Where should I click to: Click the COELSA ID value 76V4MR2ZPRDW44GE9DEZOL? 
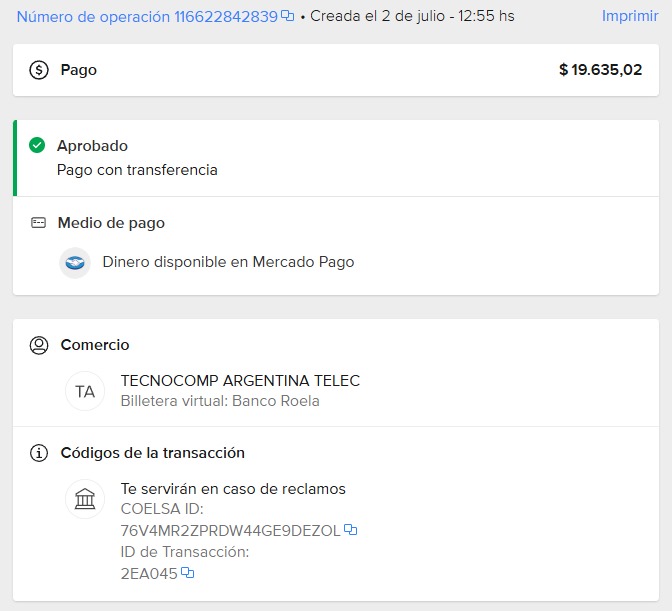(230, 530)
